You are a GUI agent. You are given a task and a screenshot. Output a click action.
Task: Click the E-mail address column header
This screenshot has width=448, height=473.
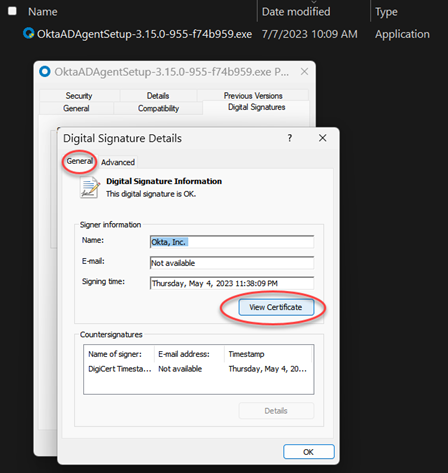pyautogui.click(x=184, y=354)
